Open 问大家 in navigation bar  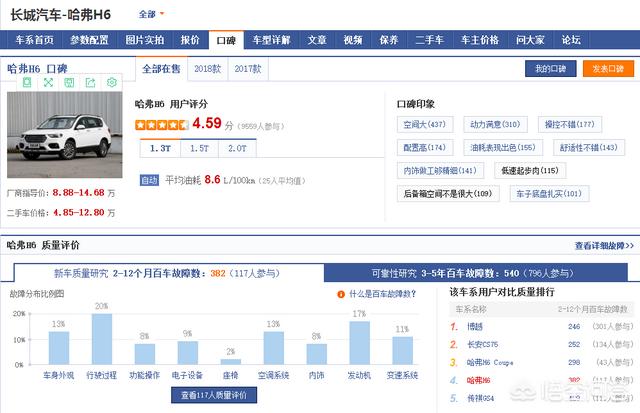(x=530, y=40)
